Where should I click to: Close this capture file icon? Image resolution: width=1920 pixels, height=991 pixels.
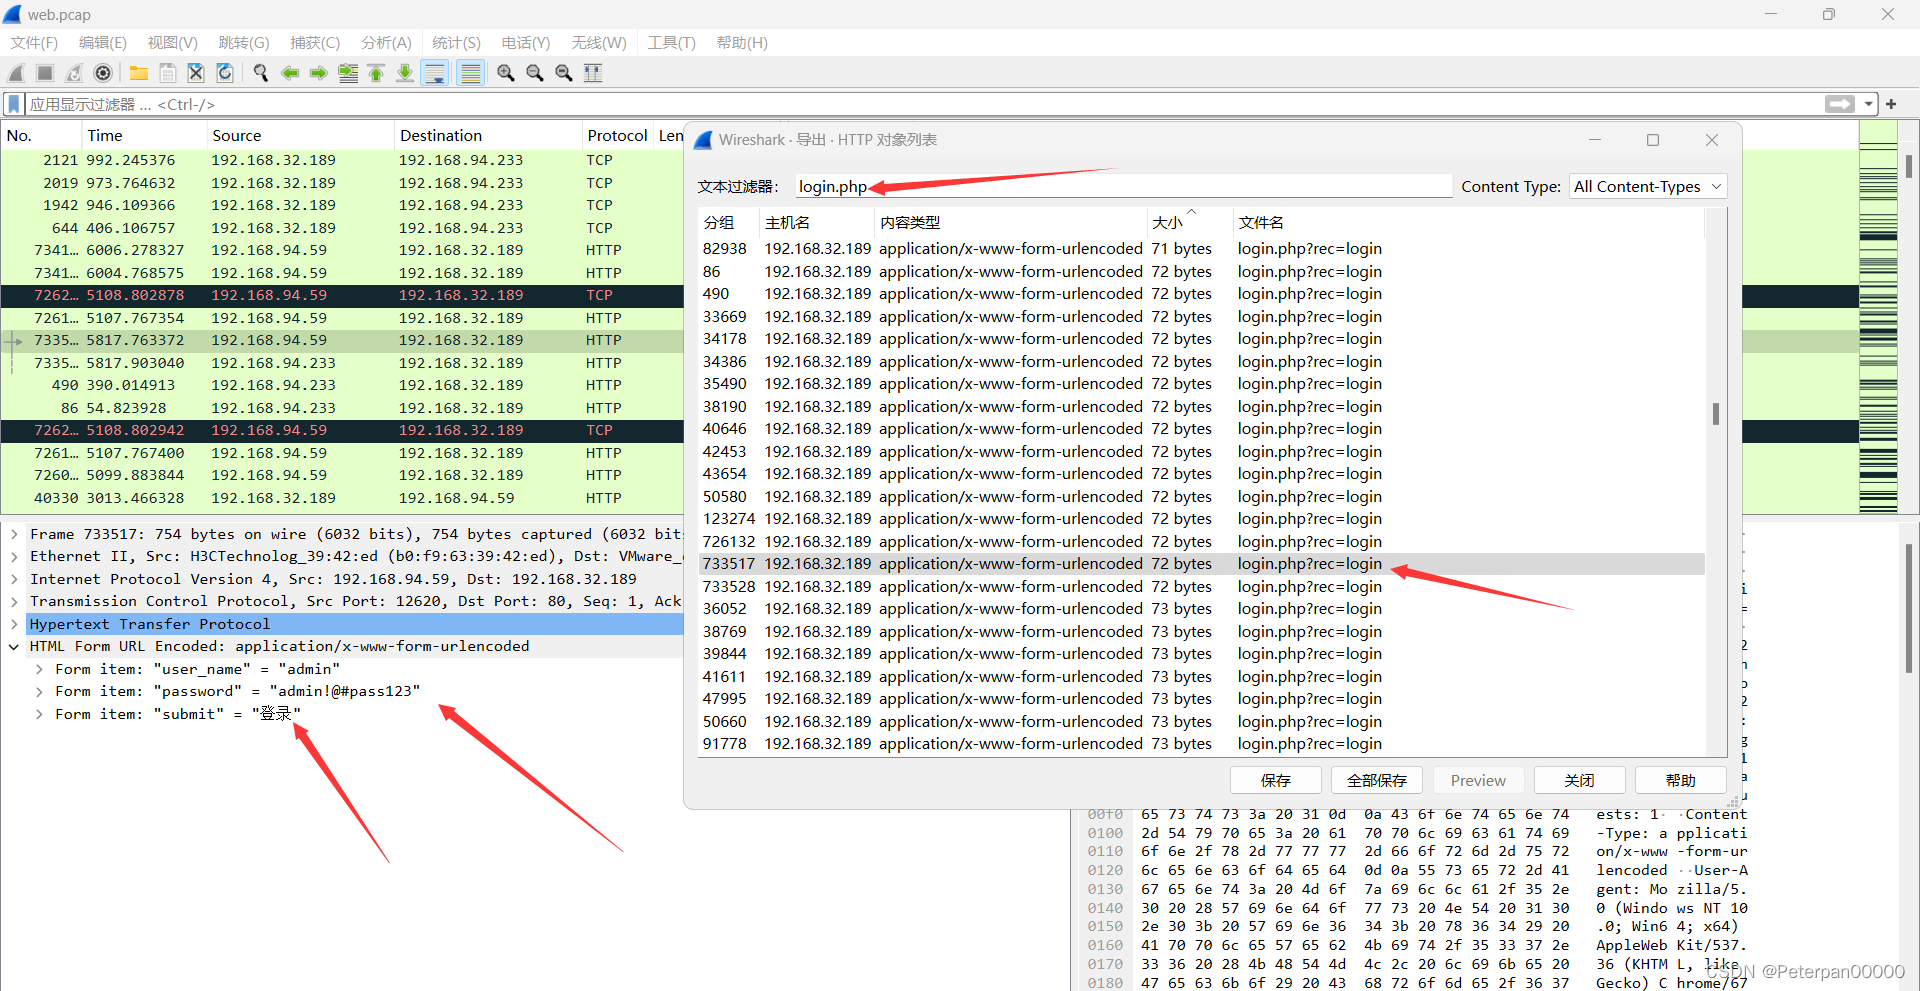(196, 73)
